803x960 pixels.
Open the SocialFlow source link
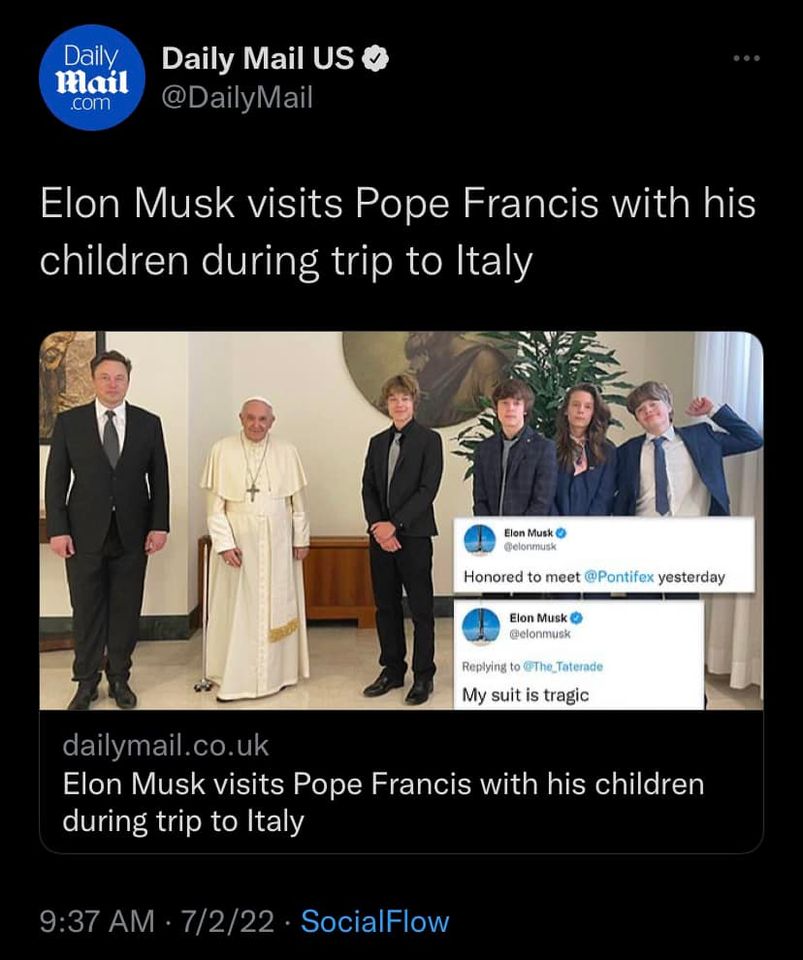375,921
